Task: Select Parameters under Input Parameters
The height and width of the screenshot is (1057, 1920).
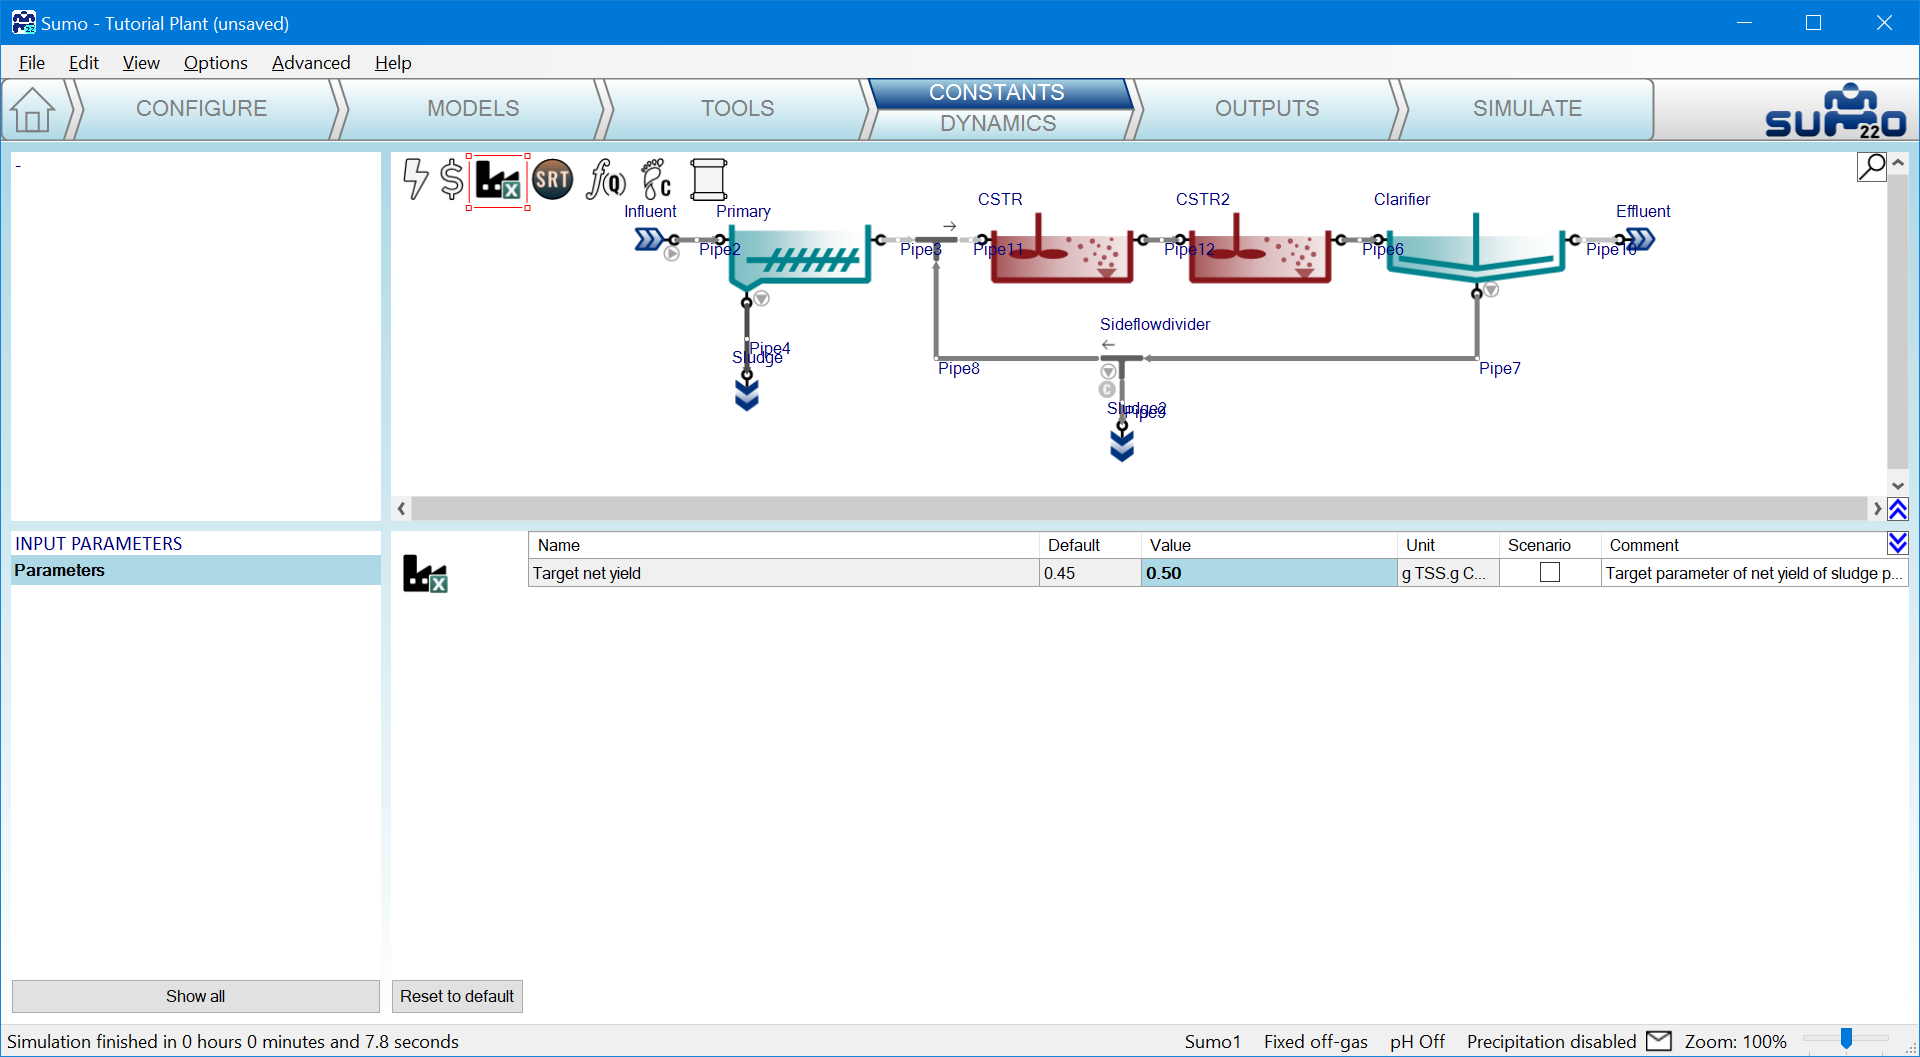Action: coord(60,571)
